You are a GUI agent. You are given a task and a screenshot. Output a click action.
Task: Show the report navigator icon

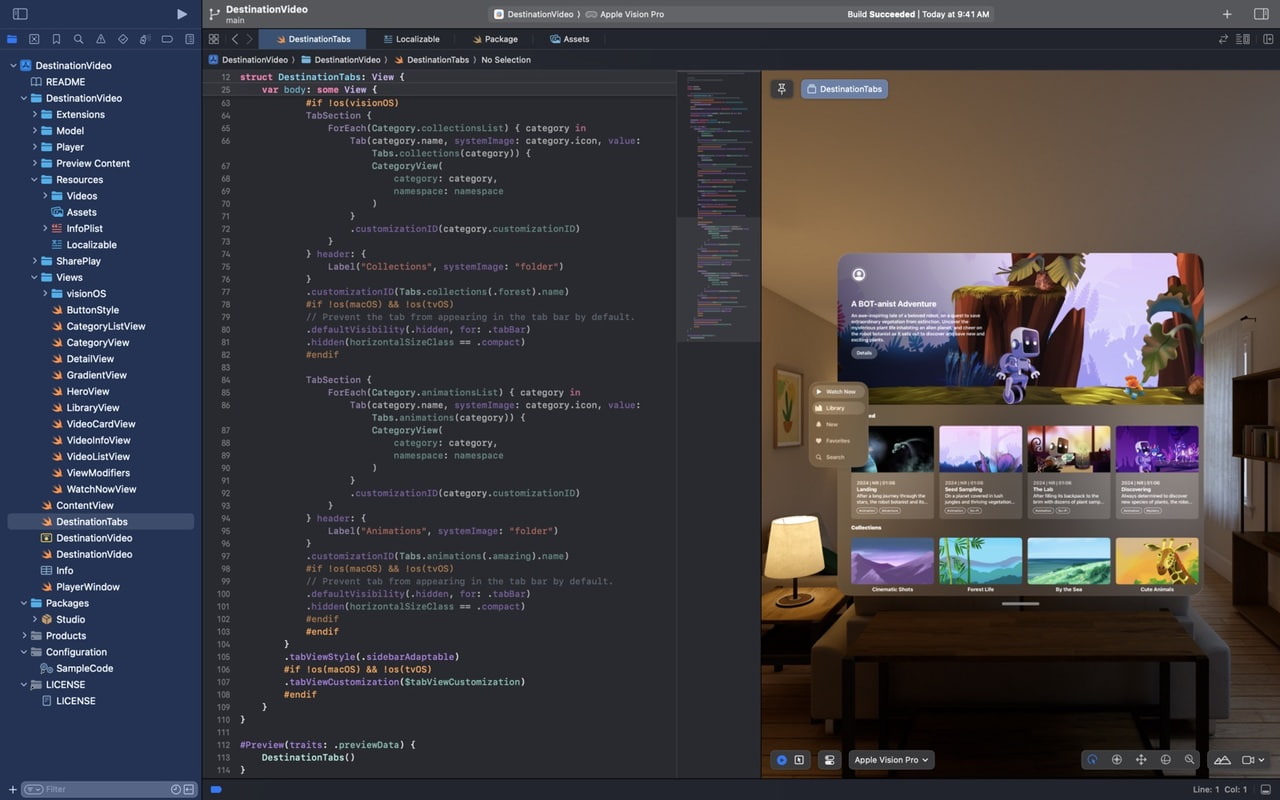click(190, 39)
